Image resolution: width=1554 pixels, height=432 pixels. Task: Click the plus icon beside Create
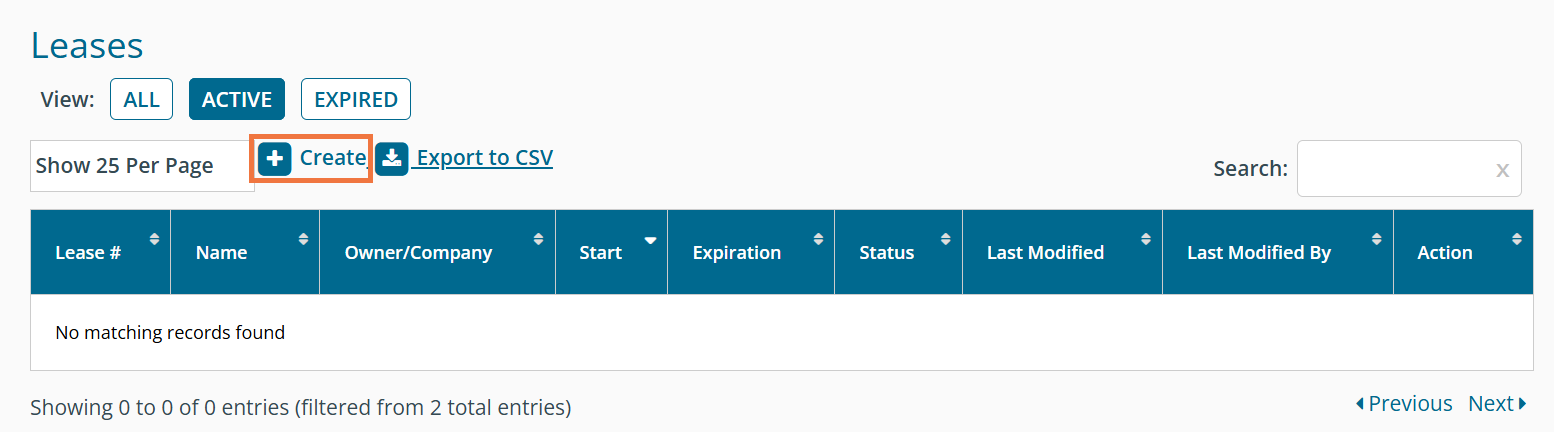275,159
